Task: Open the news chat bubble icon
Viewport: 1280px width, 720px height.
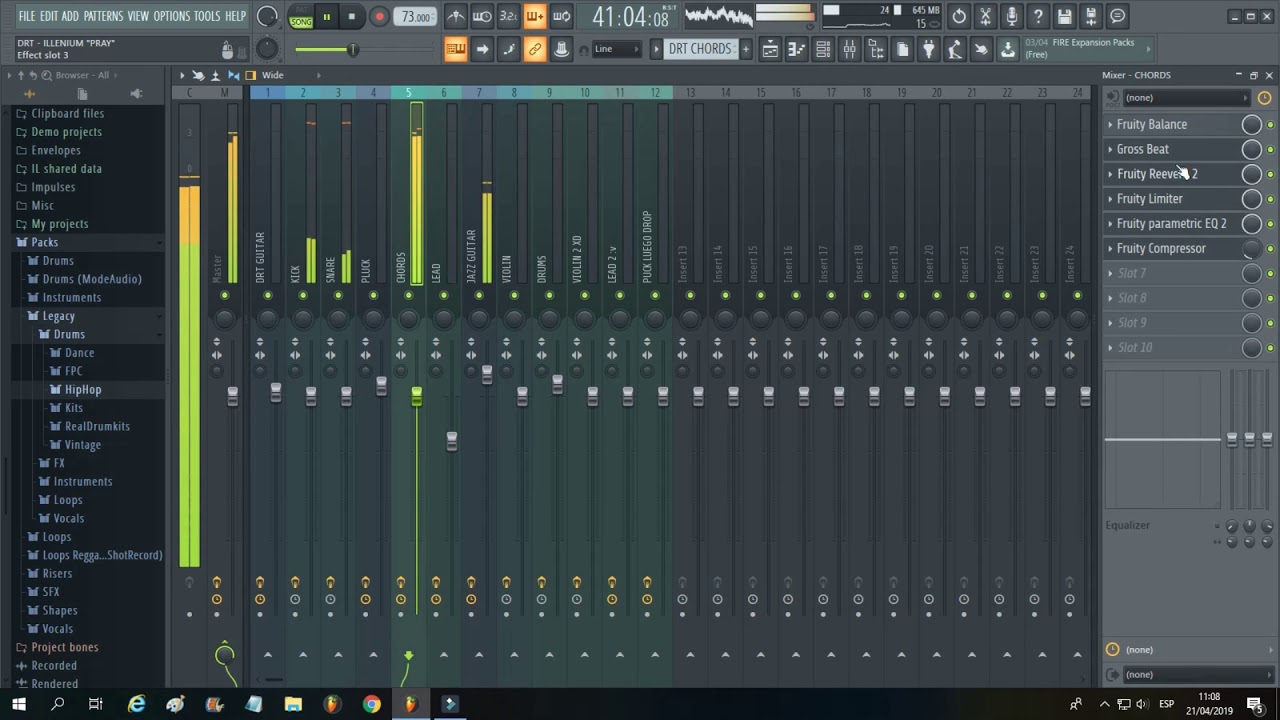Action: coord(1117,16)
